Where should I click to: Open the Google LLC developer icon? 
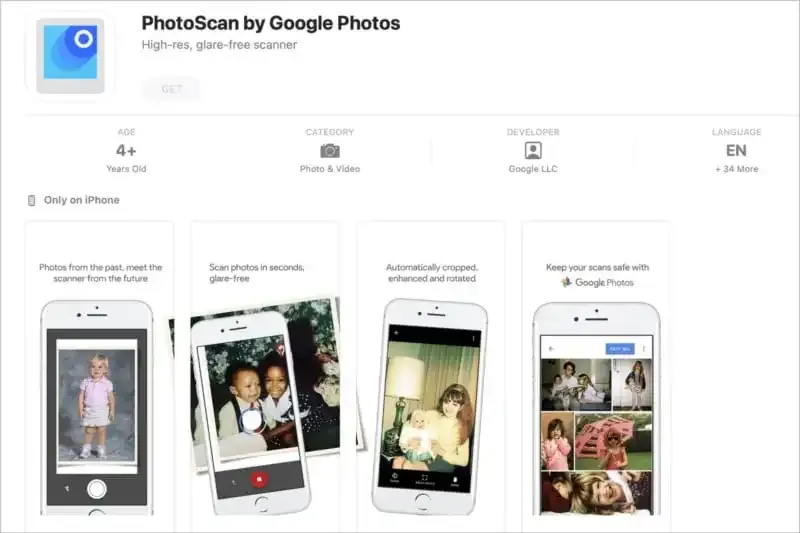tap(533, 150)
